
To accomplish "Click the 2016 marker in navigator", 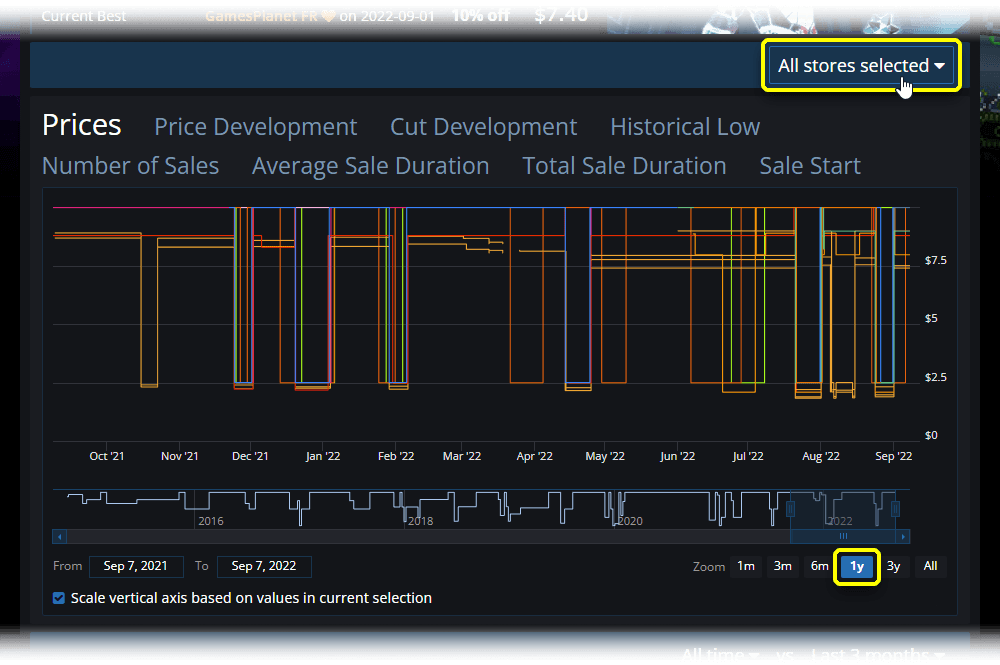I will coord(210,521).
